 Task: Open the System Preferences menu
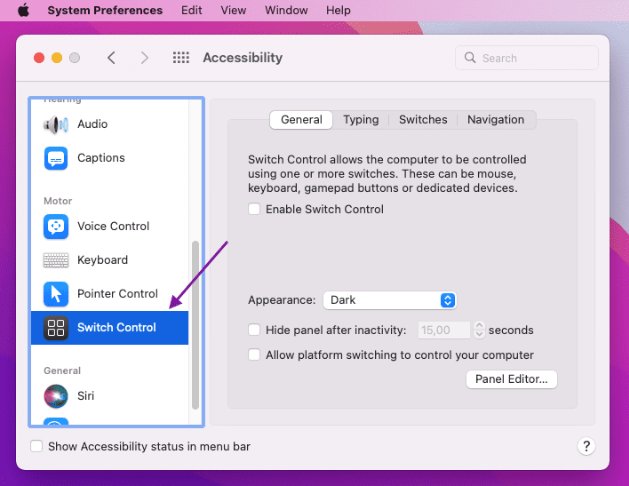tap(105, 10)
